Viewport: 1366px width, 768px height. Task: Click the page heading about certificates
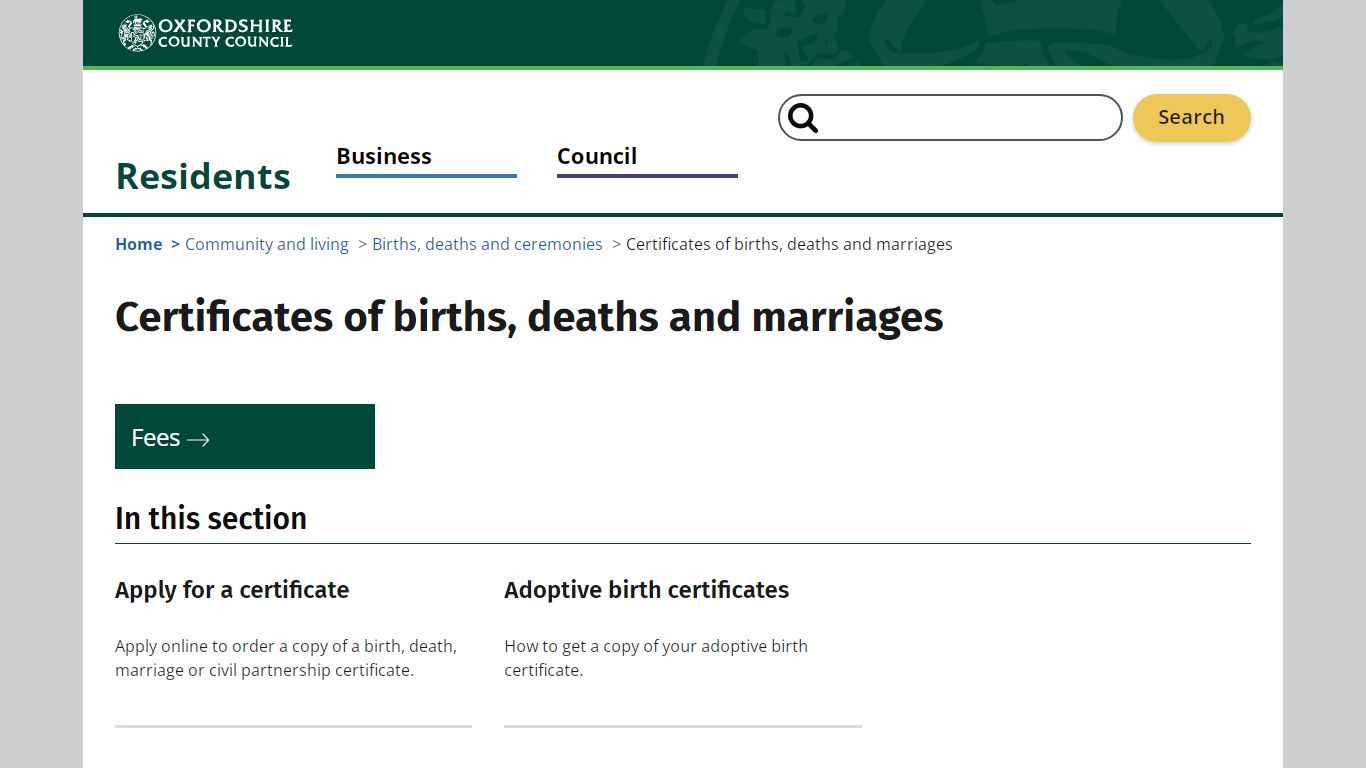(x=529, y=317)
